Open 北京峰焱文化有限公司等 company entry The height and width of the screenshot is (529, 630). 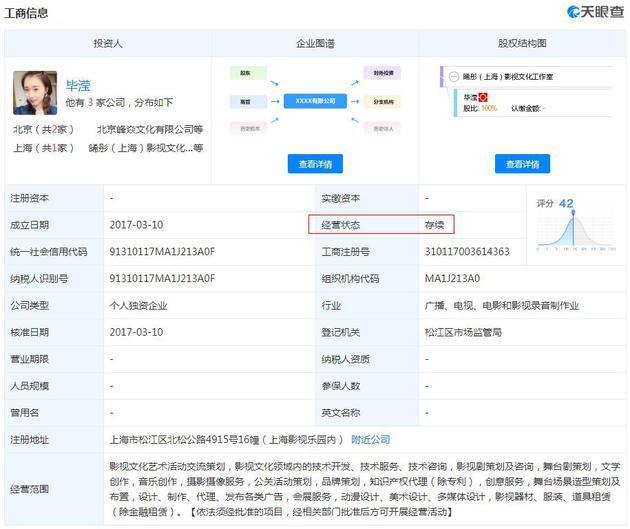pos(150,129)
